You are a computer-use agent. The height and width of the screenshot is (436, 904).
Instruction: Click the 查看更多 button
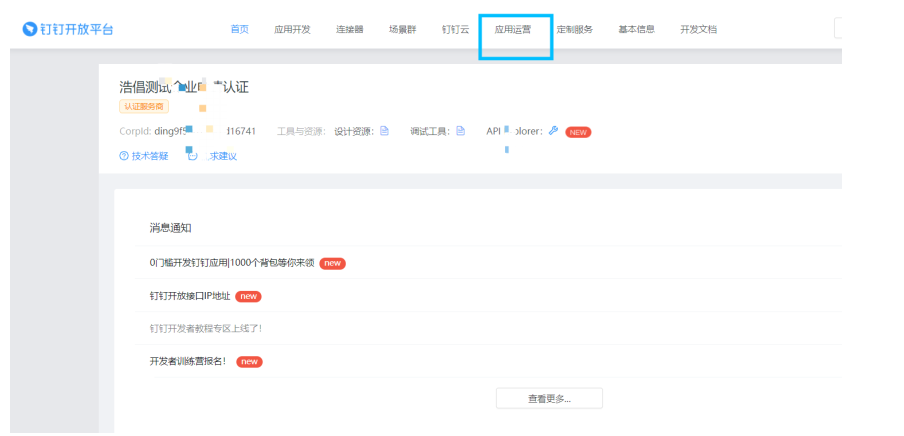coord(549,398)
